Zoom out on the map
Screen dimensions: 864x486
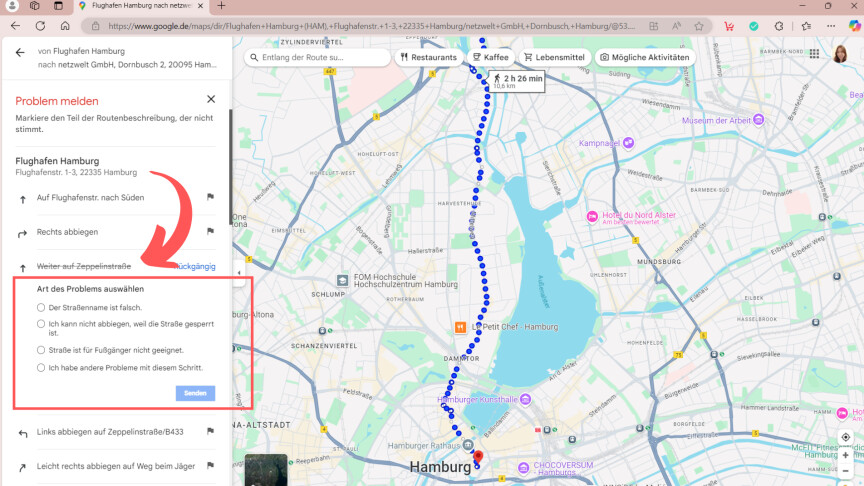(x=845, y=471)
